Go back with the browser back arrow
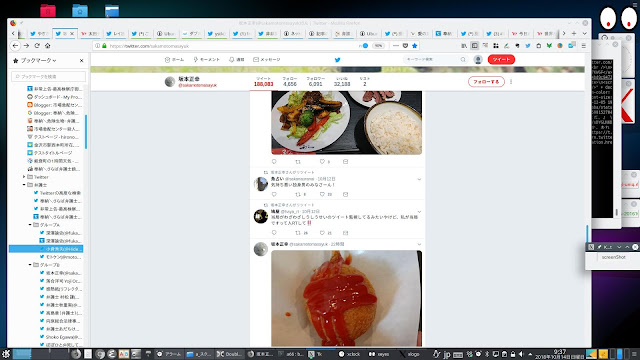 [16, 46]
